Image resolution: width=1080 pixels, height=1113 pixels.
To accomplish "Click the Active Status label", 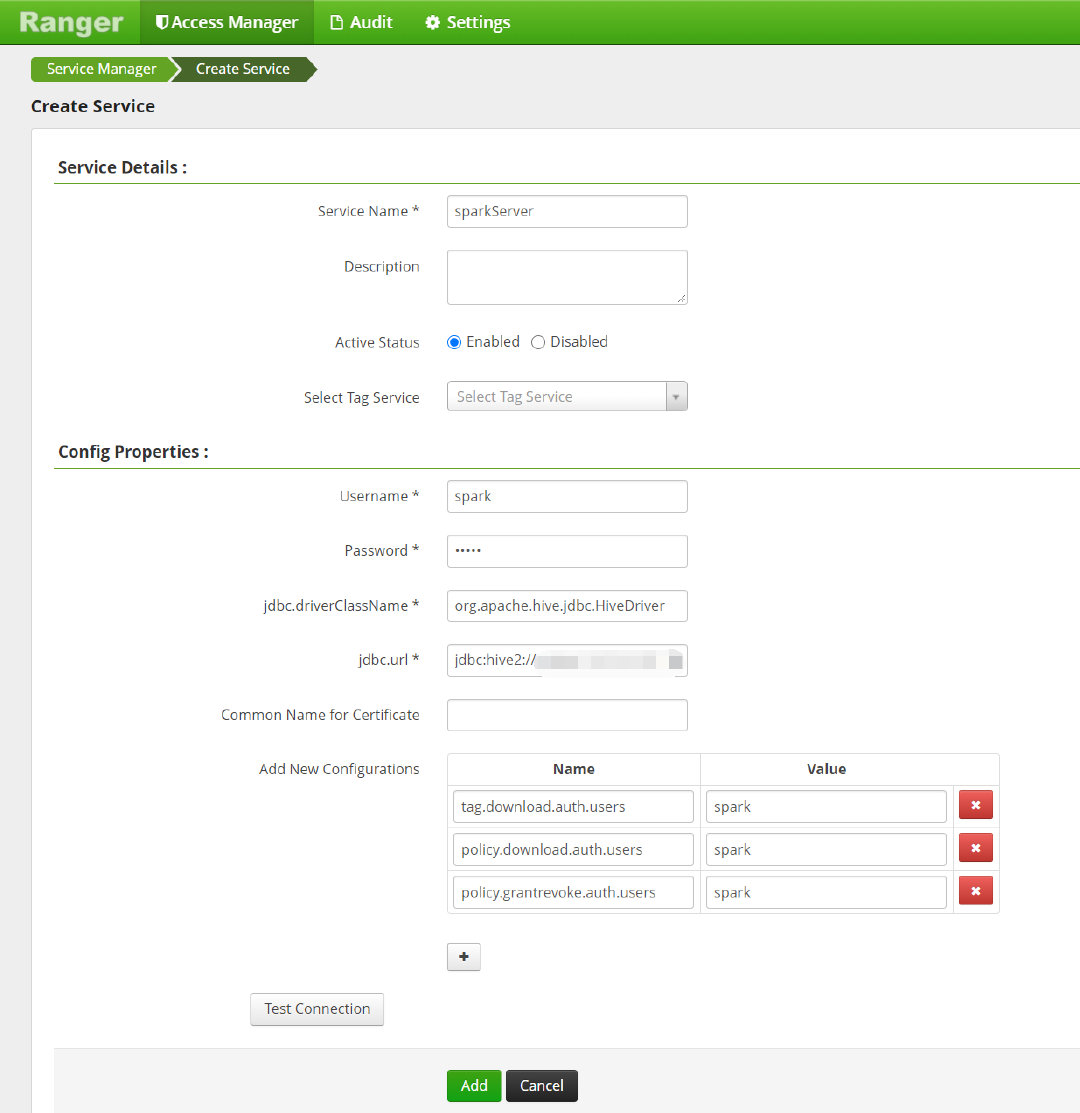I will pyautogui.click(x=377, y=342).
